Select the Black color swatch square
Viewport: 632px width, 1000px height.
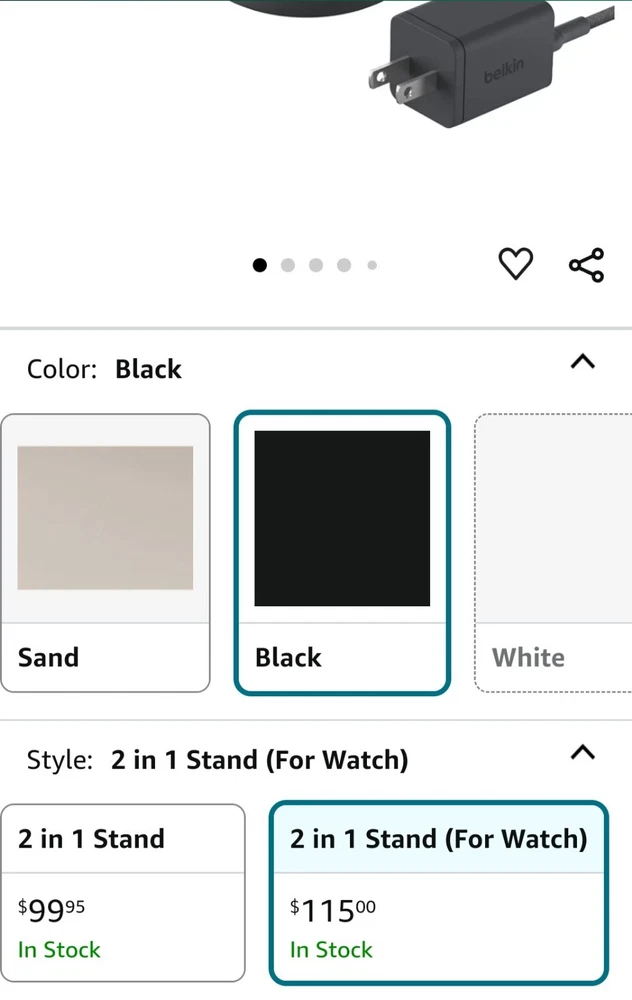pyautogui.click(x=342, y=518)
